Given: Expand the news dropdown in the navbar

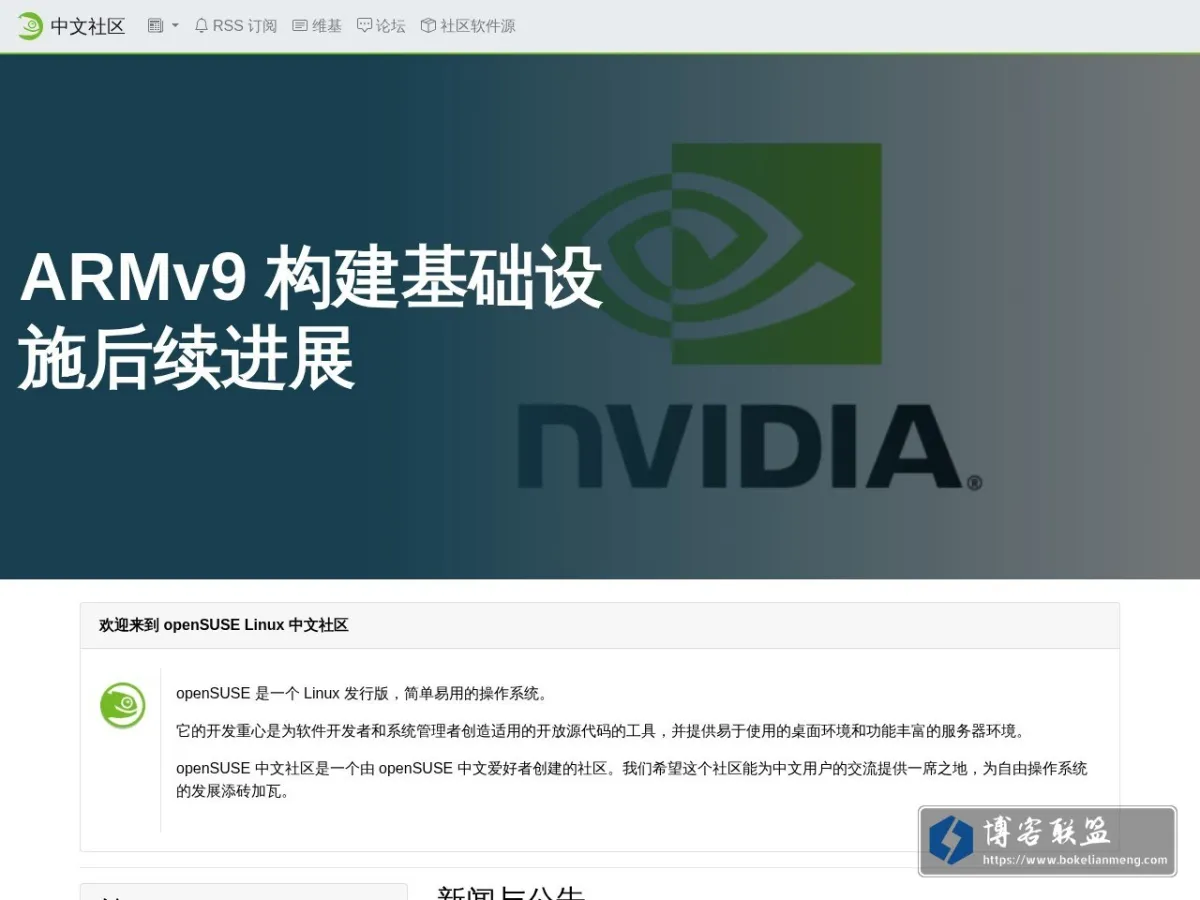Looking at the screenshot, I should (163, 26).
